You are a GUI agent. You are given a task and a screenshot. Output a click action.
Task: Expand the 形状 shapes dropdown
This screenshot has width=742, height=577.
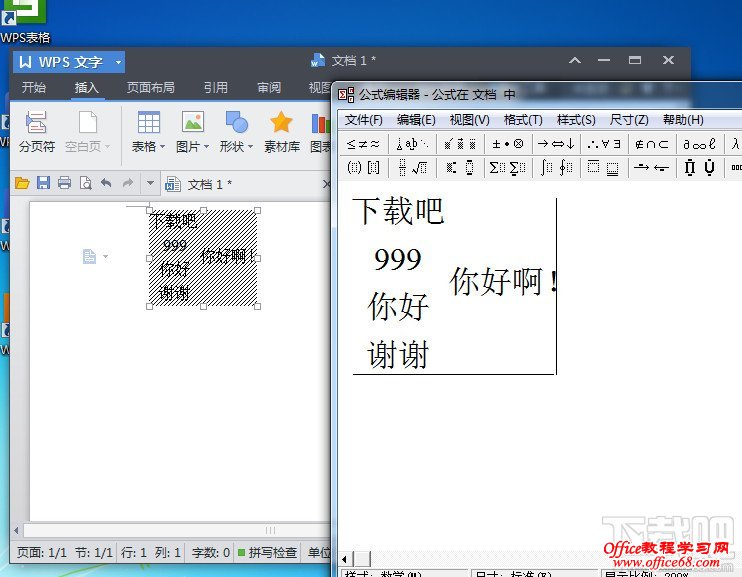tap(250, 147)
